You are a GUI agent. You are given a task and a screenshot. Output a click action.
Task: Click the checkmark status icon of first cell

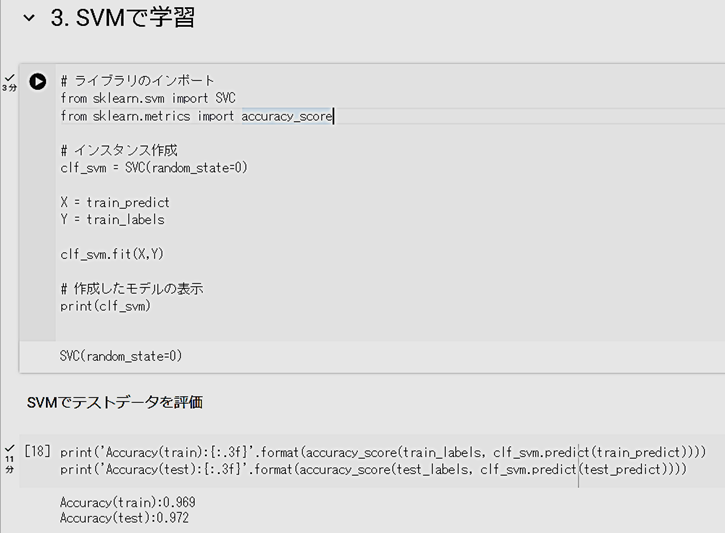(9, 77)
